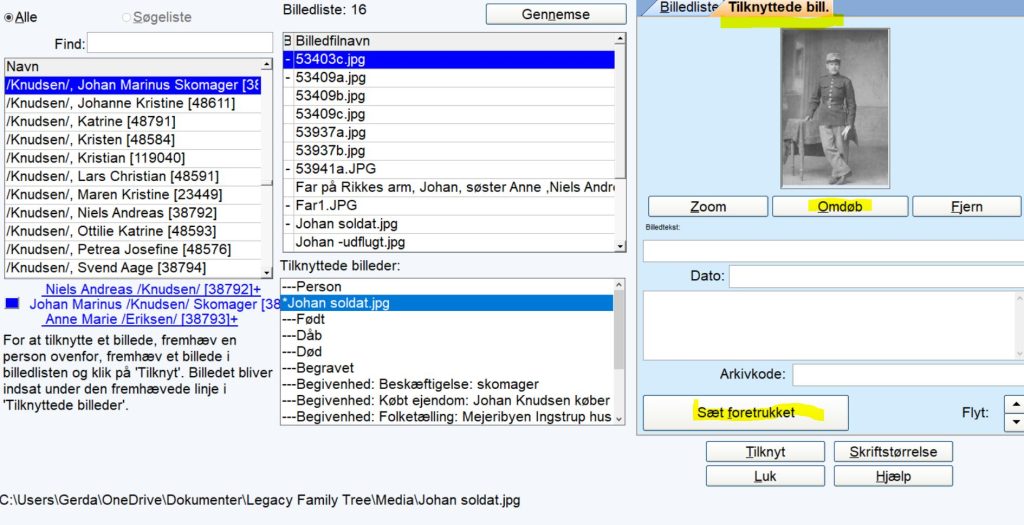Select Lars Christian [48591] in the name list

coord(133,176)
